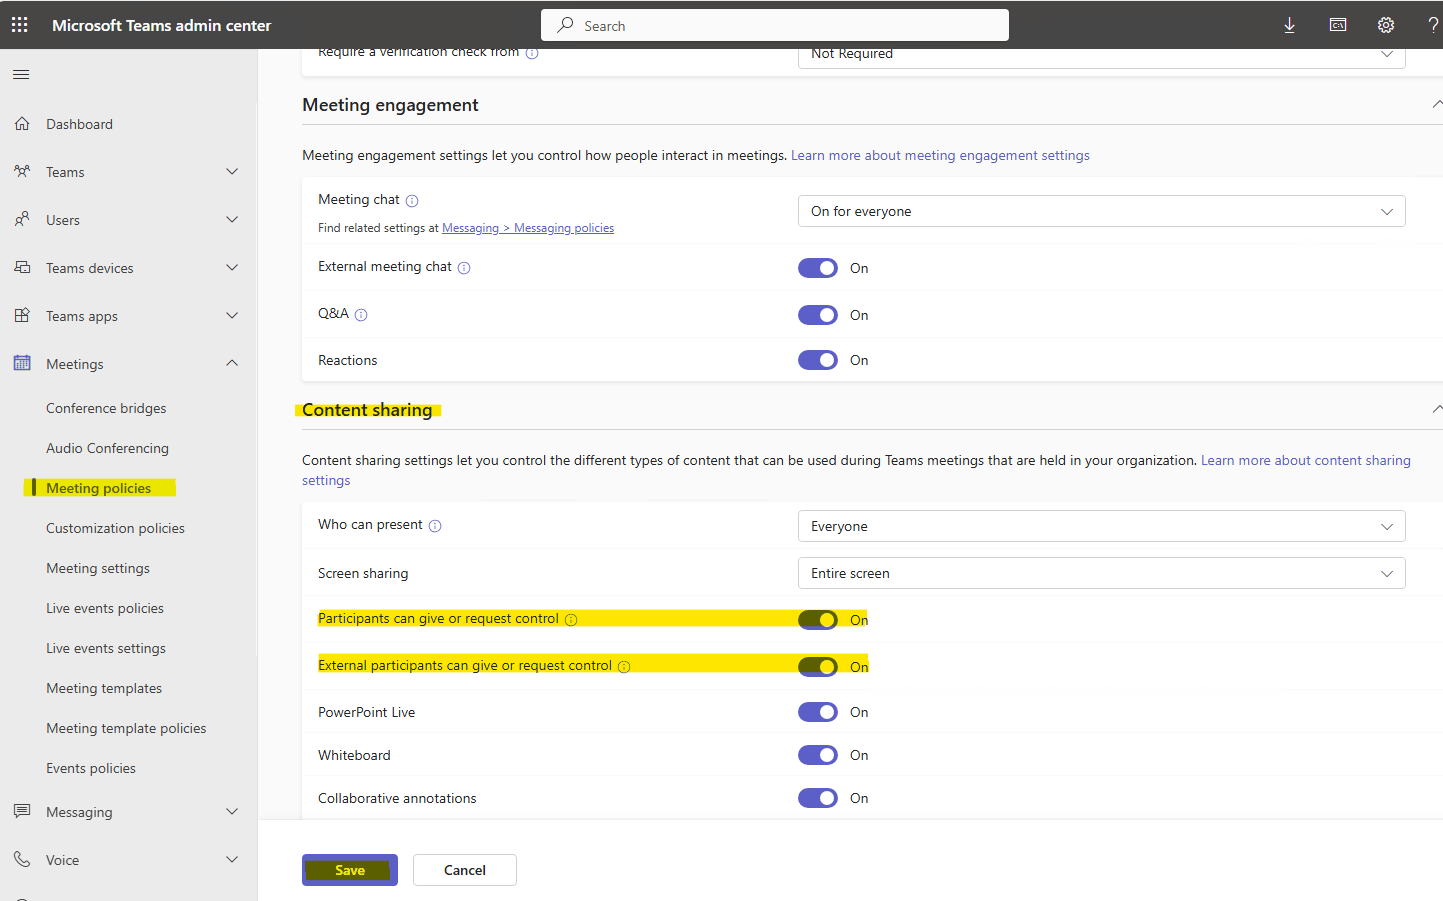Viewport: 1443px width, 901px height.
Task: Cancel the policy edits
Action: pyautogui.click(x=465, y=870)
